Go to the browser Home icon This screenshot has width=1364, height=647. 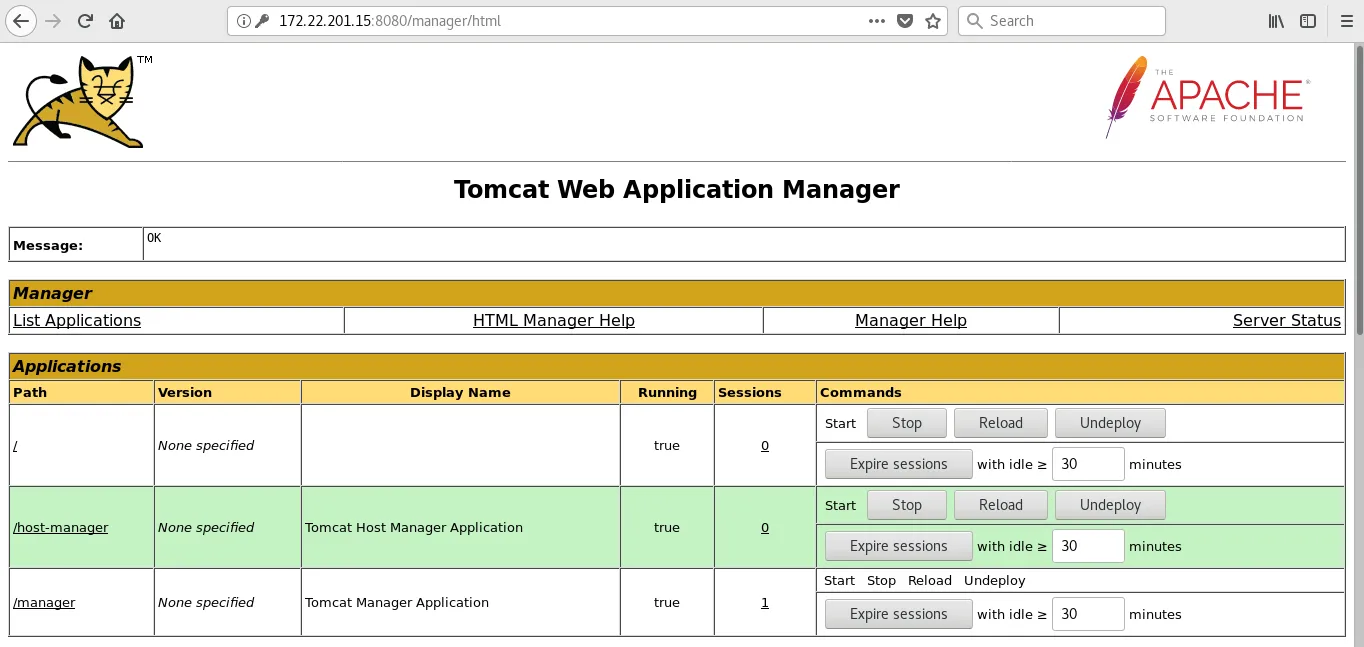117,21
